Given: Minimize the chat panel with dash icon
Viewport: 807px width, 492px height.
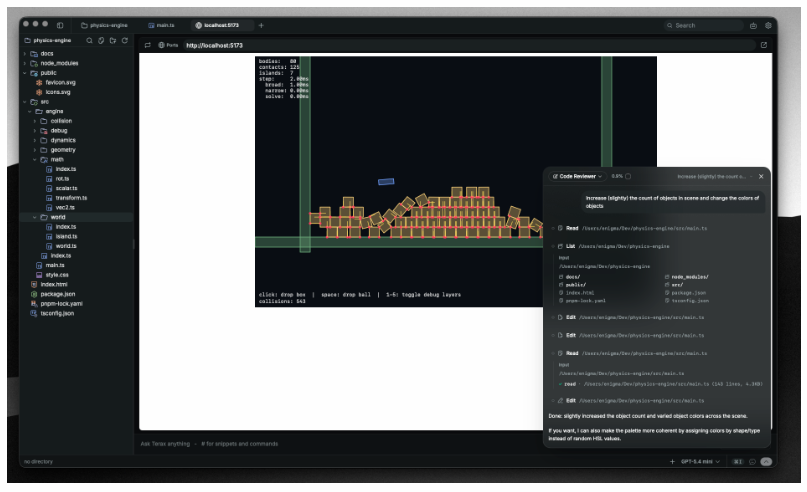Looking at the screenshot, I should tap(751, 177).
